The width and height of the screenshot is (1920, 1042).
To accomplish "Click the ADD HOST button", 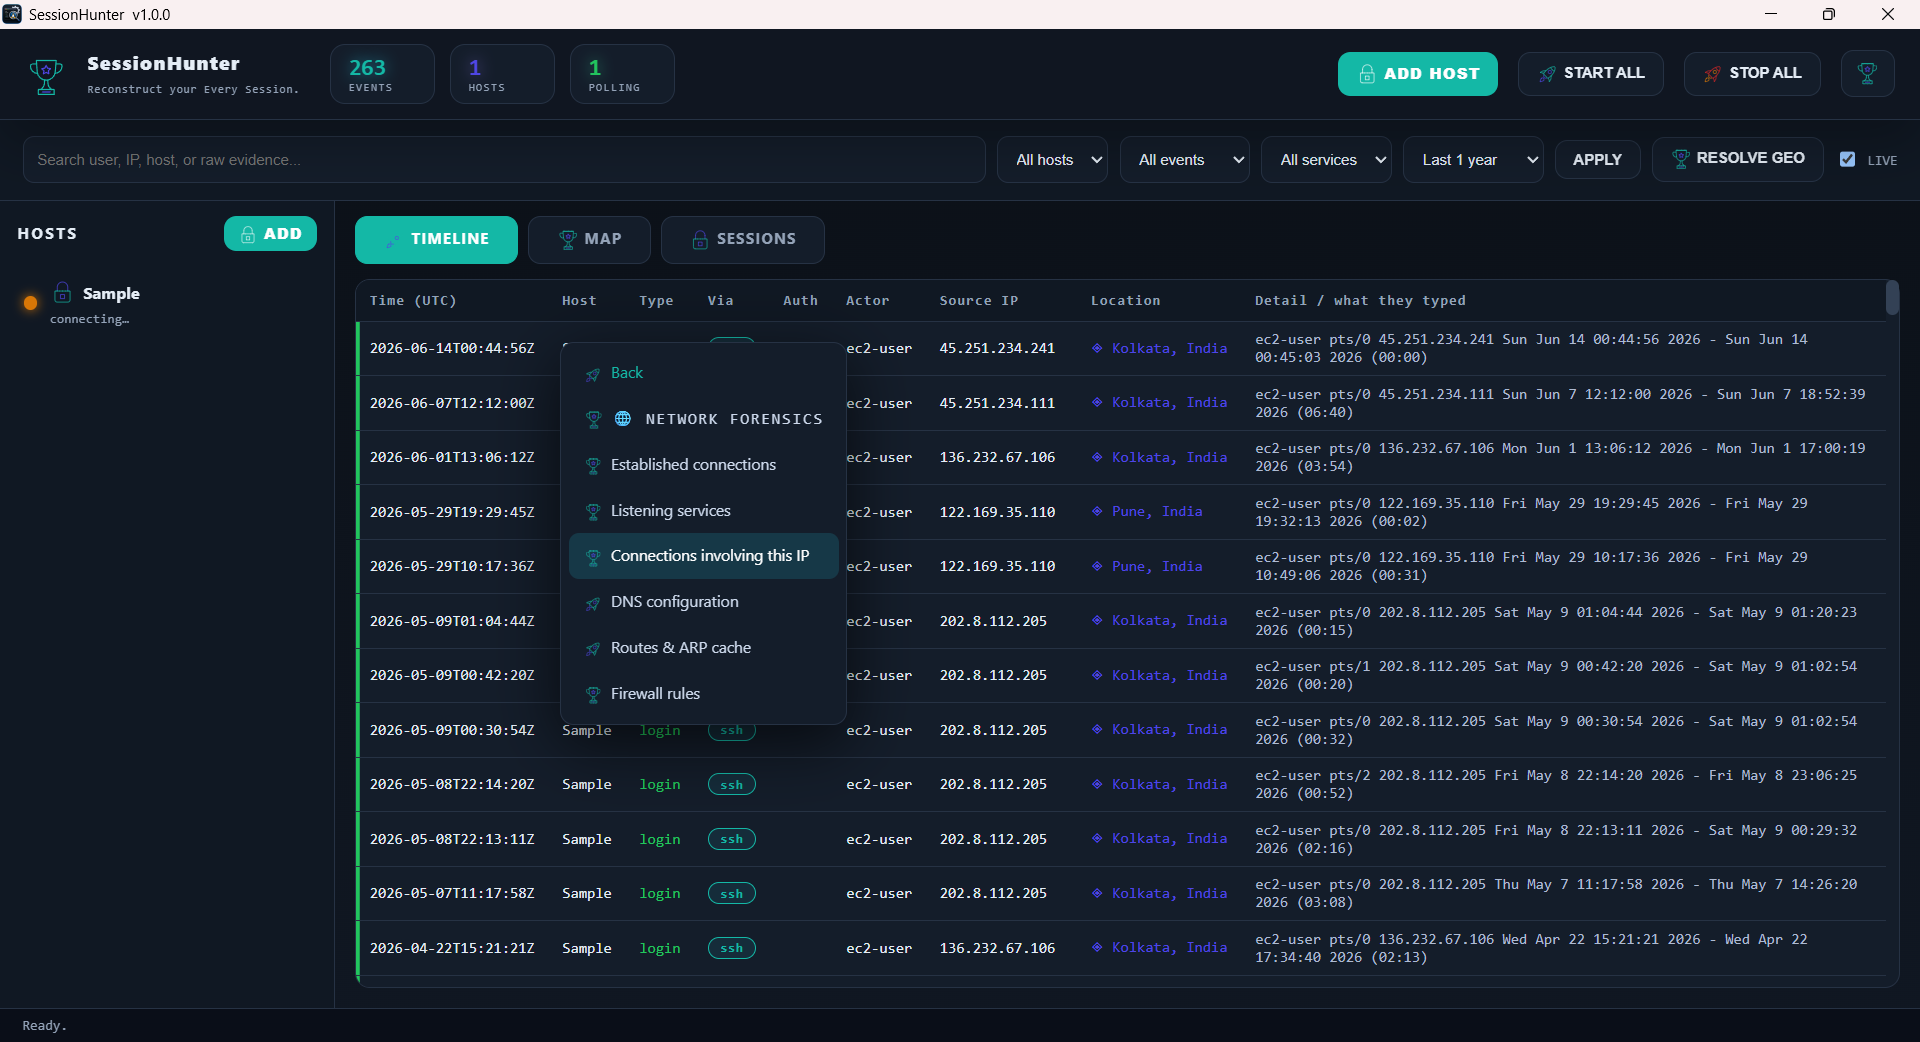I will click(1417, 74).
